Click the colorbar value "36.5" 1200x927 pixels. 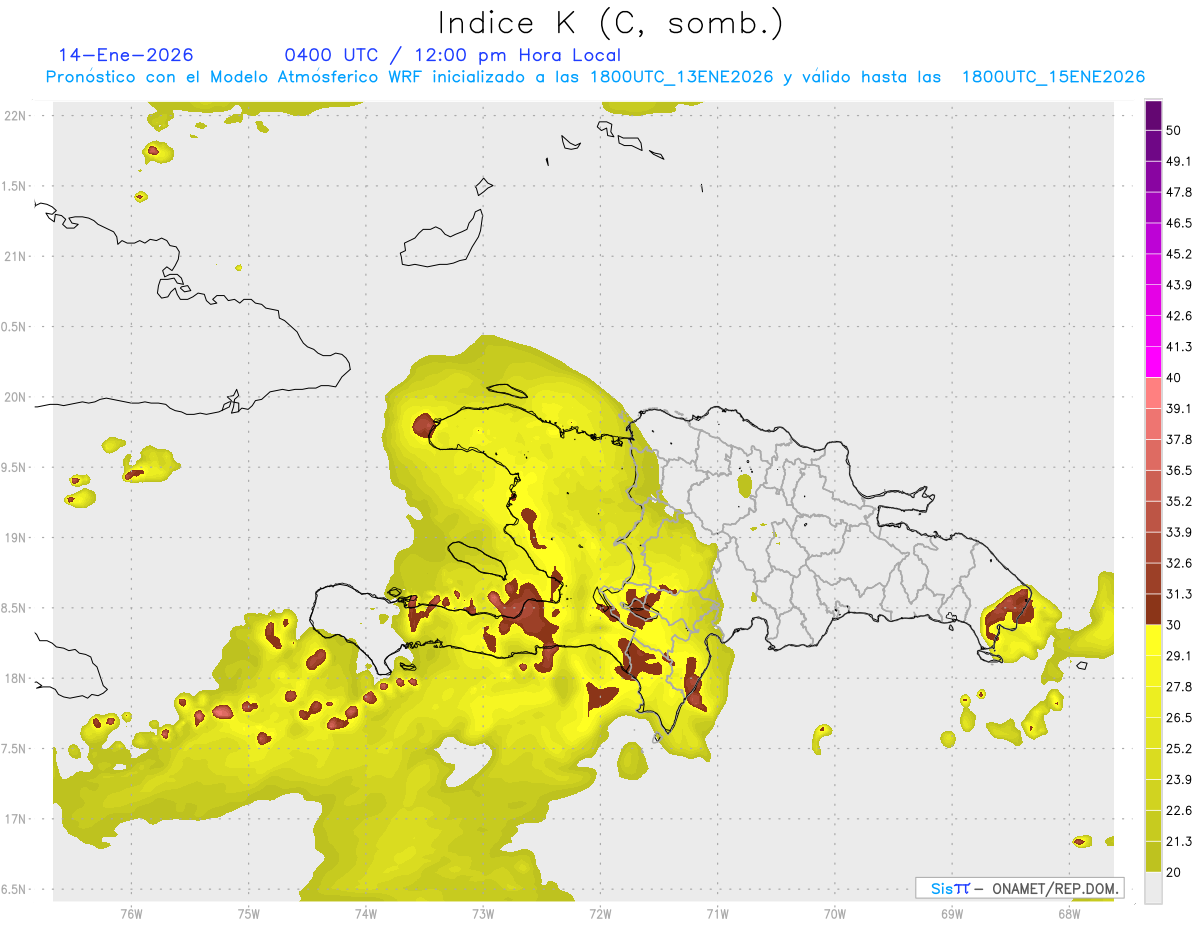pyautogui.click(x=1179, y=471)
